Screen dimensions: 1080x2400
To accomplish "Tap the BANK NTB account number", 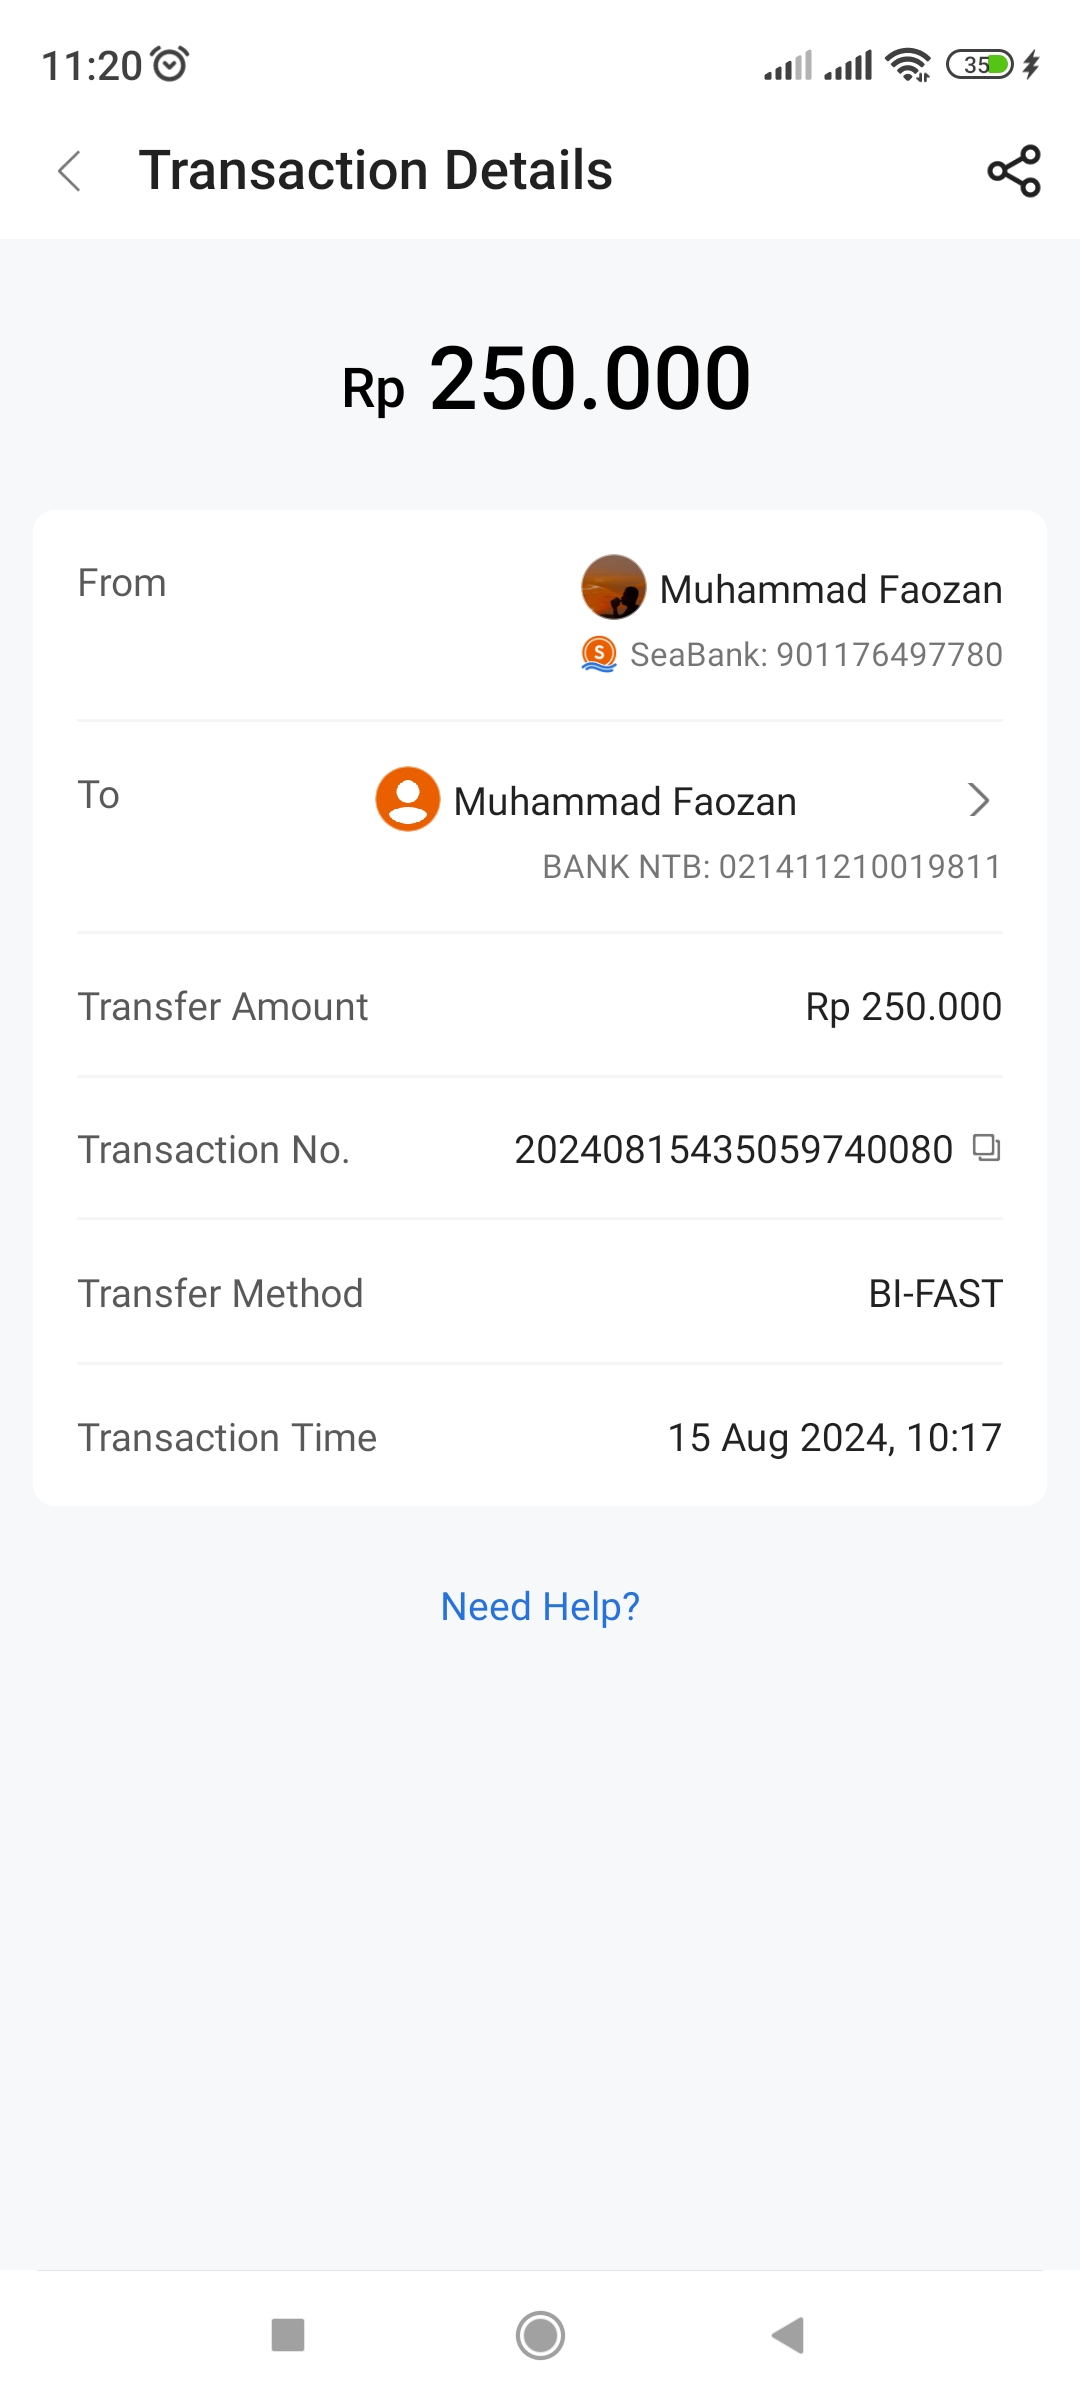I will (771, 867).
